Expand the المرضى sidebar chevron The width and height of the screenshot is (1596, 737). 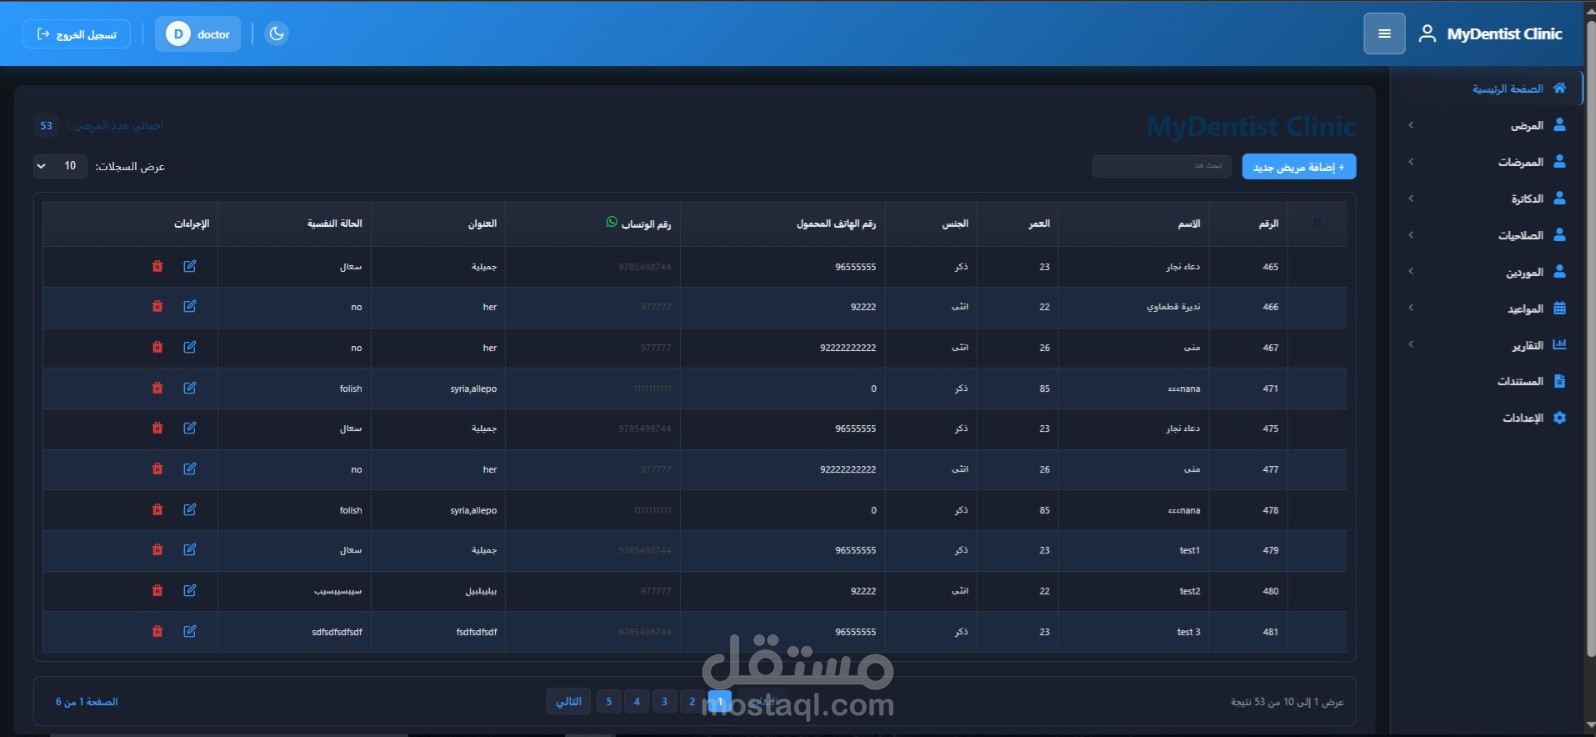[x=1411, y=125]
